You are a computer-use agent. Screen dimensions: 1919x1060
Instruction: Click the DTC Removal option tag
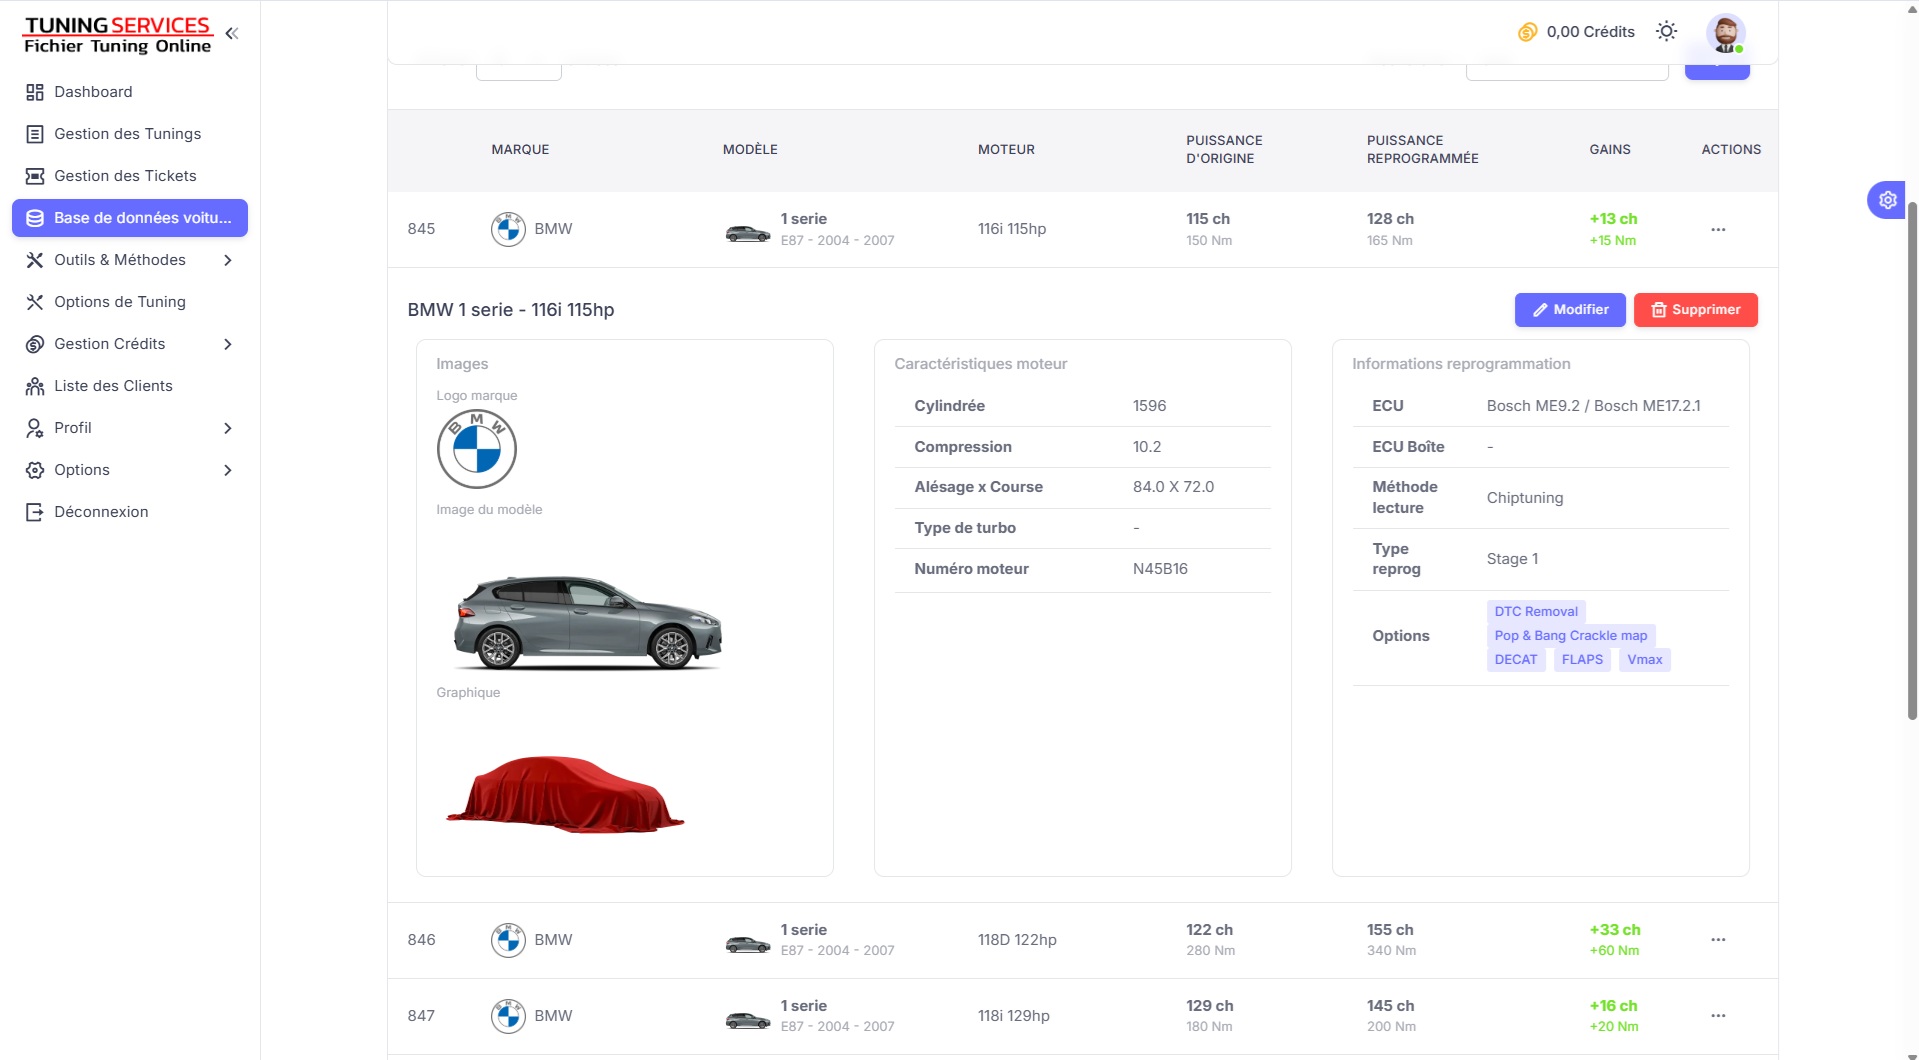point(1536,611)
